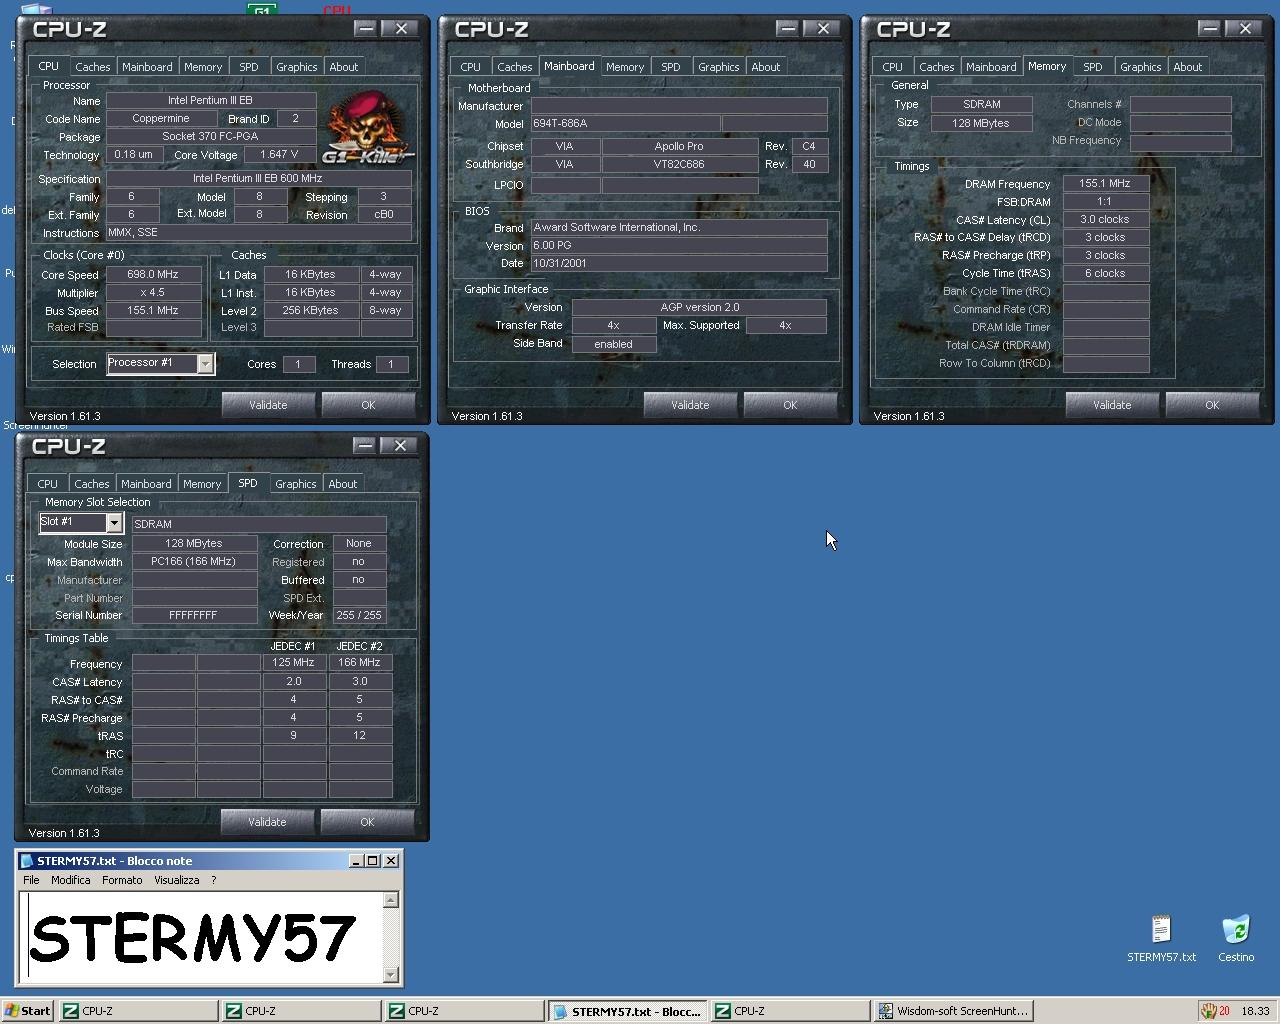Viewport: 1280px width, 1024px height.
Task: Click the JEDEC #2 166 MHz cell
Action: [x=359, y=663]
